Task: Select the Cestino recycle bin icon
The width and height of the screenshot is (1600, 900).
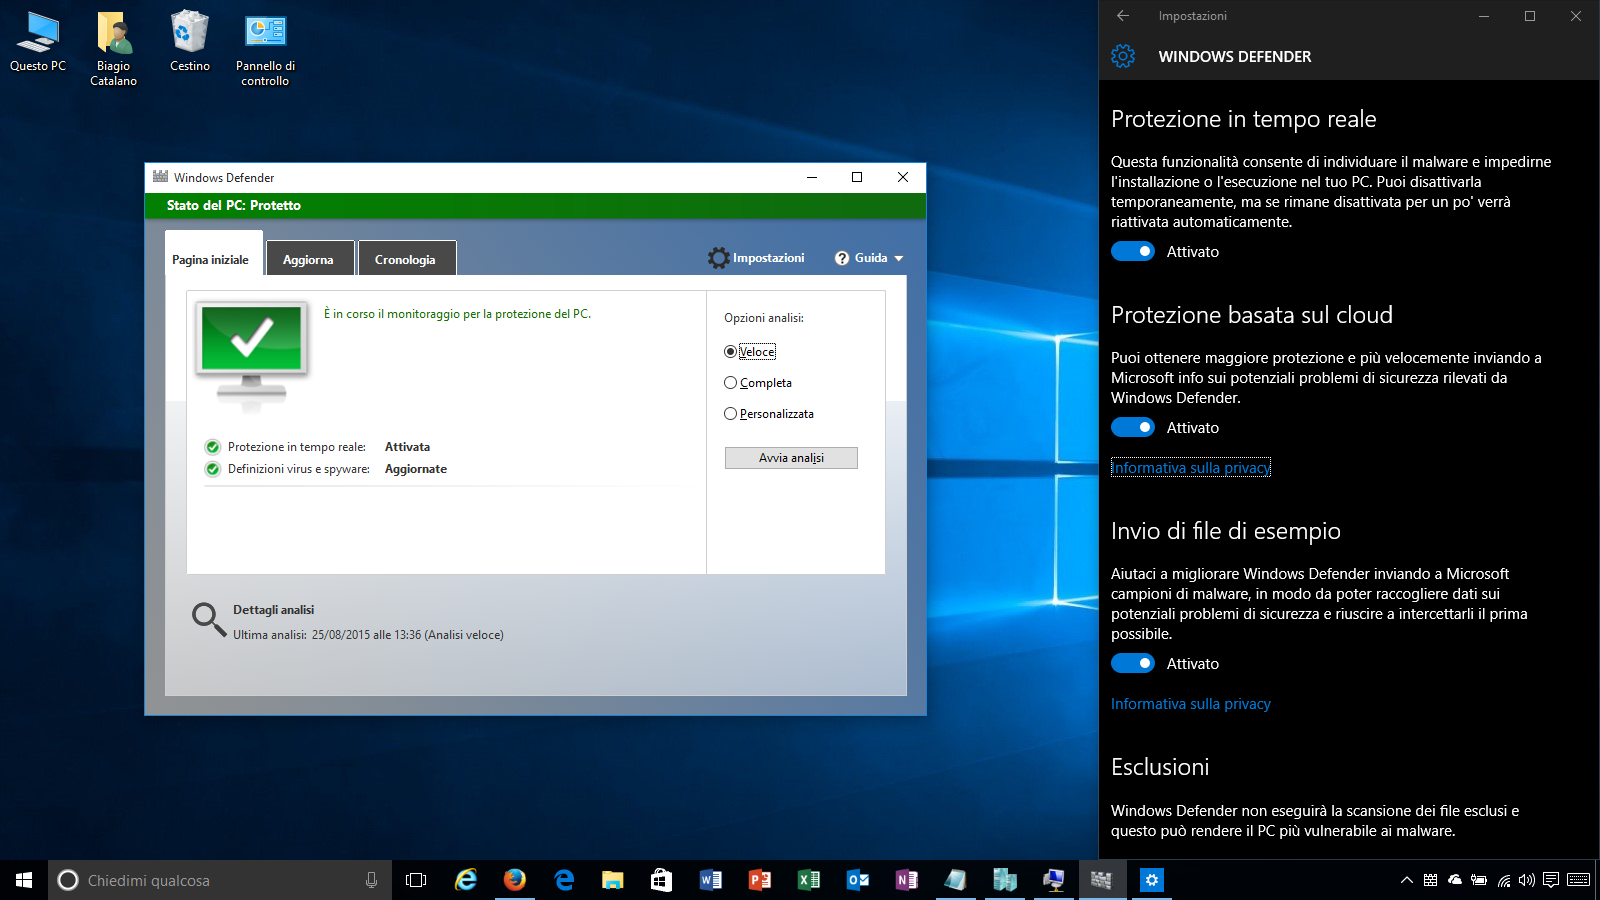Action: (x=190, y=42)
